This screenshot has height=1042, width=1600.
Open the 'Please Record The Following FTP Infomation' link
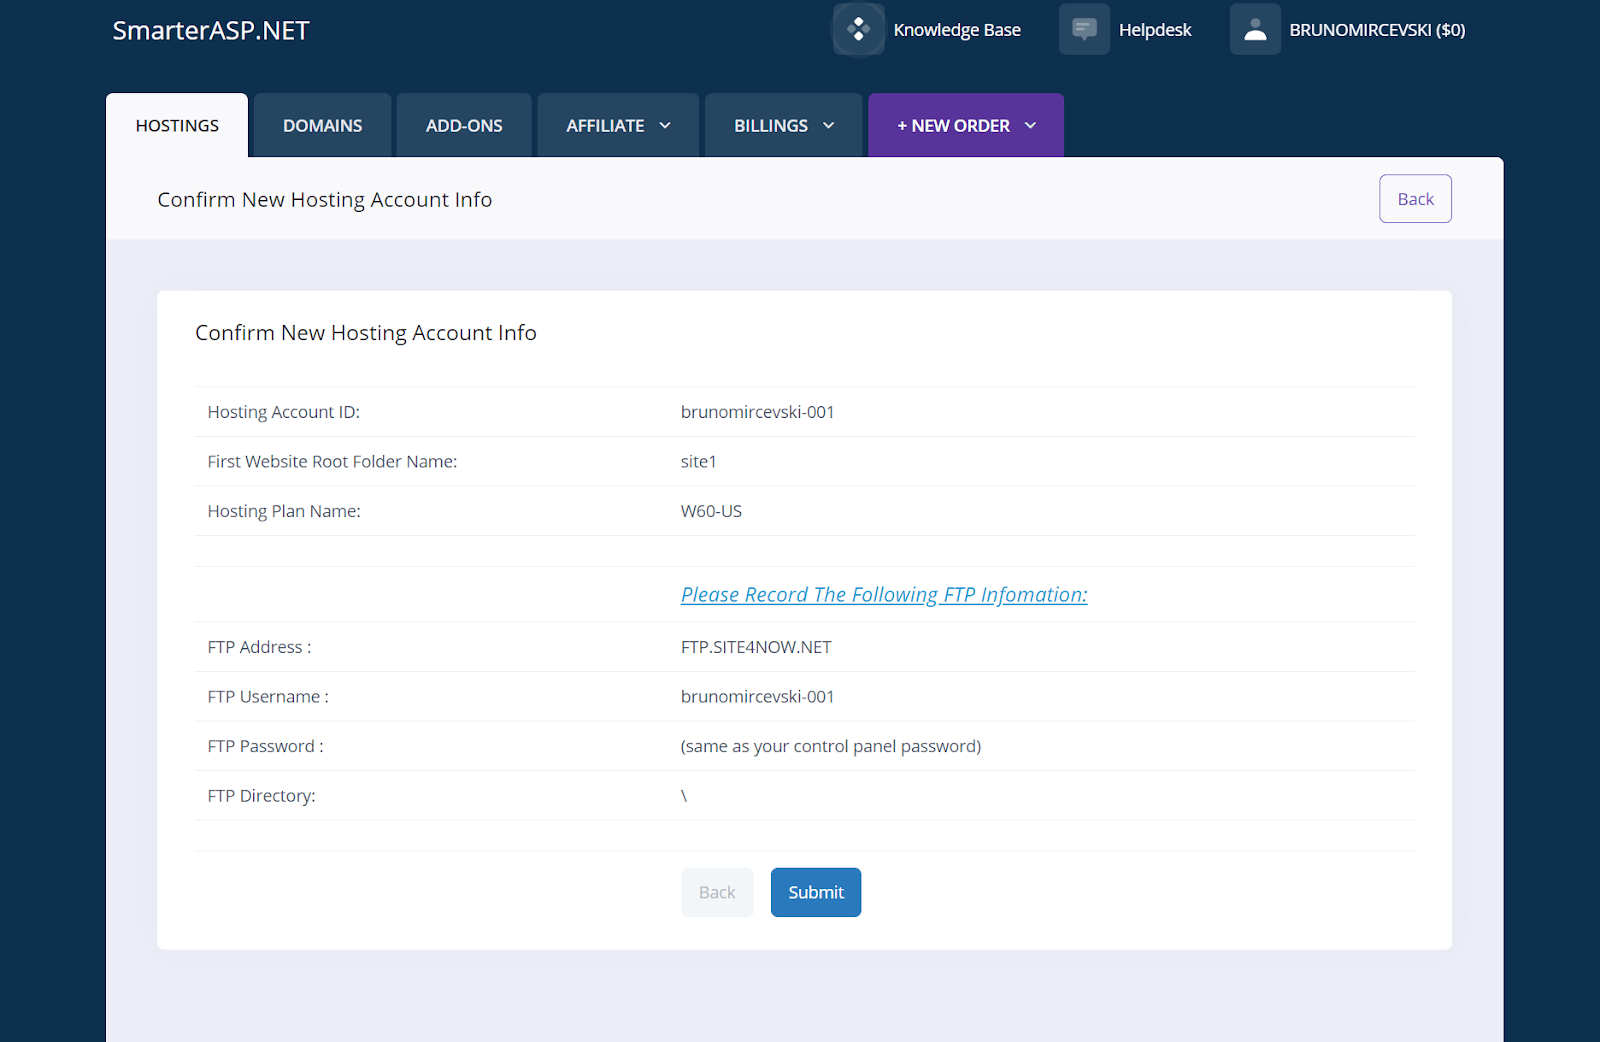[x=884, y=595]
